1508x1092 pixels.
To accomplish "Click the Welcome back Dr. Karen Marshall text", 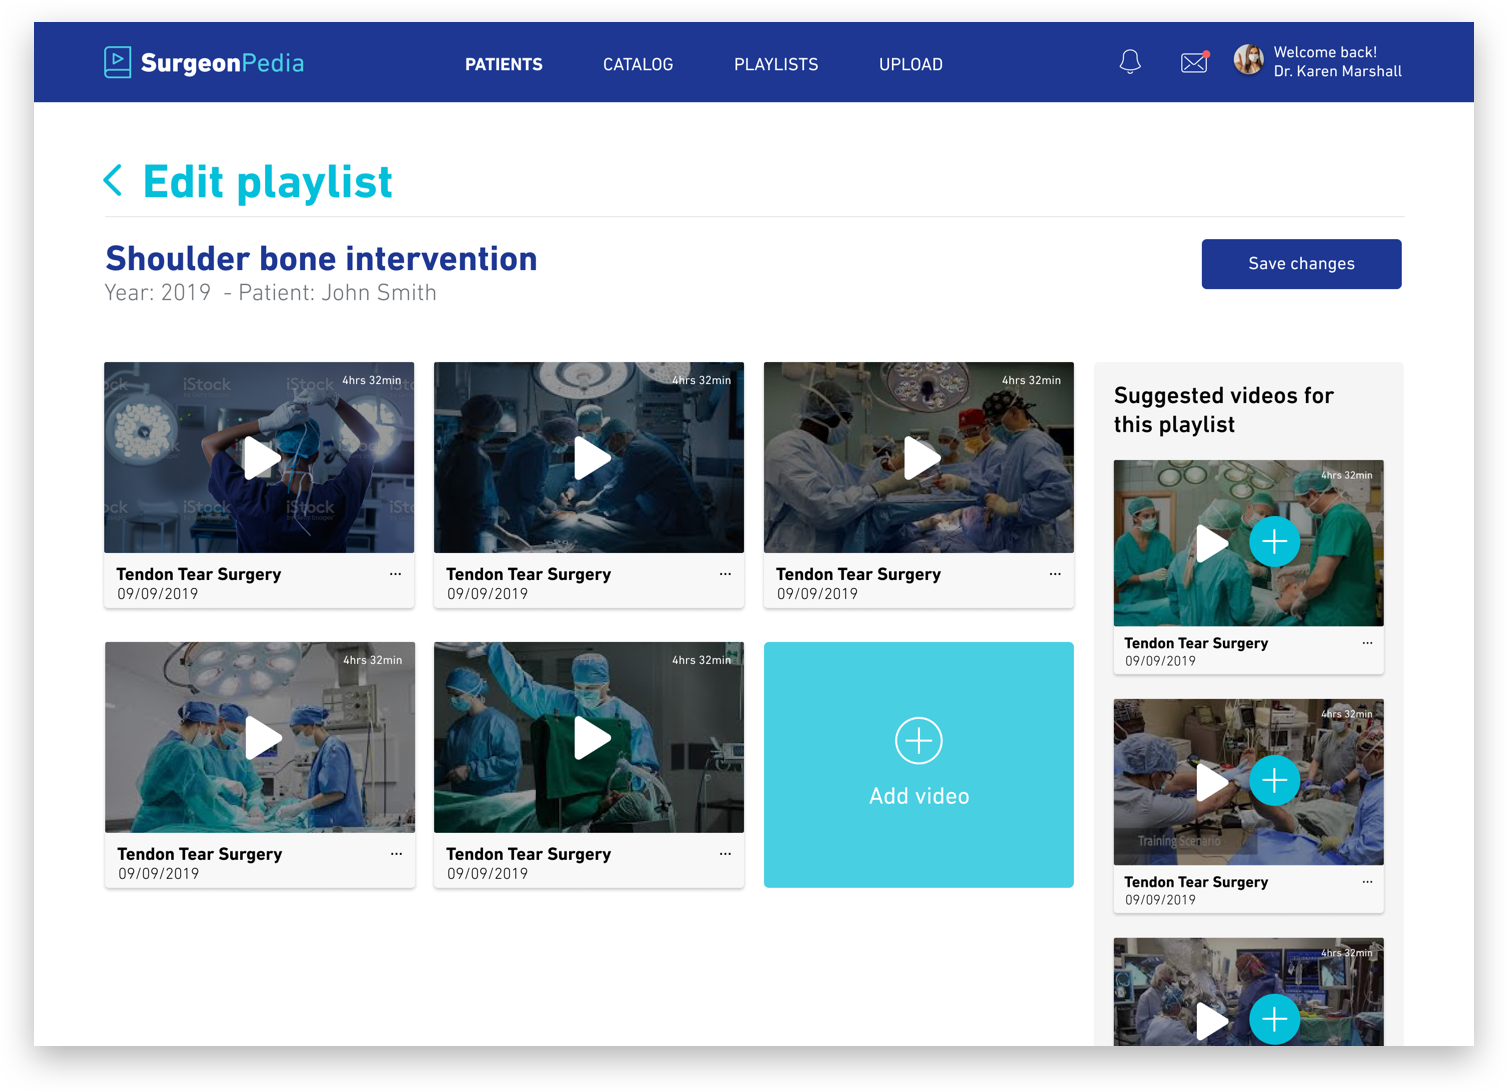I will (x=1337, y=62).
